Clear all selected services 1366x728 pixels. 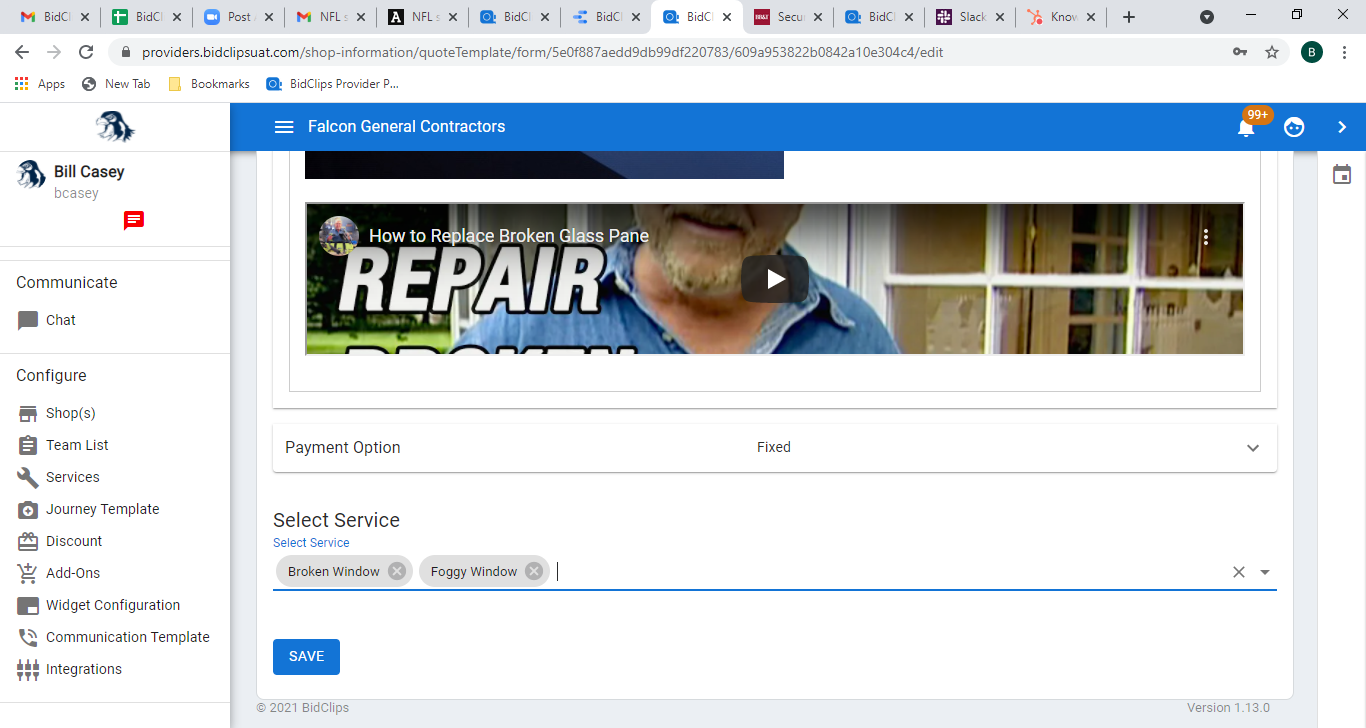pos(1238,572)
